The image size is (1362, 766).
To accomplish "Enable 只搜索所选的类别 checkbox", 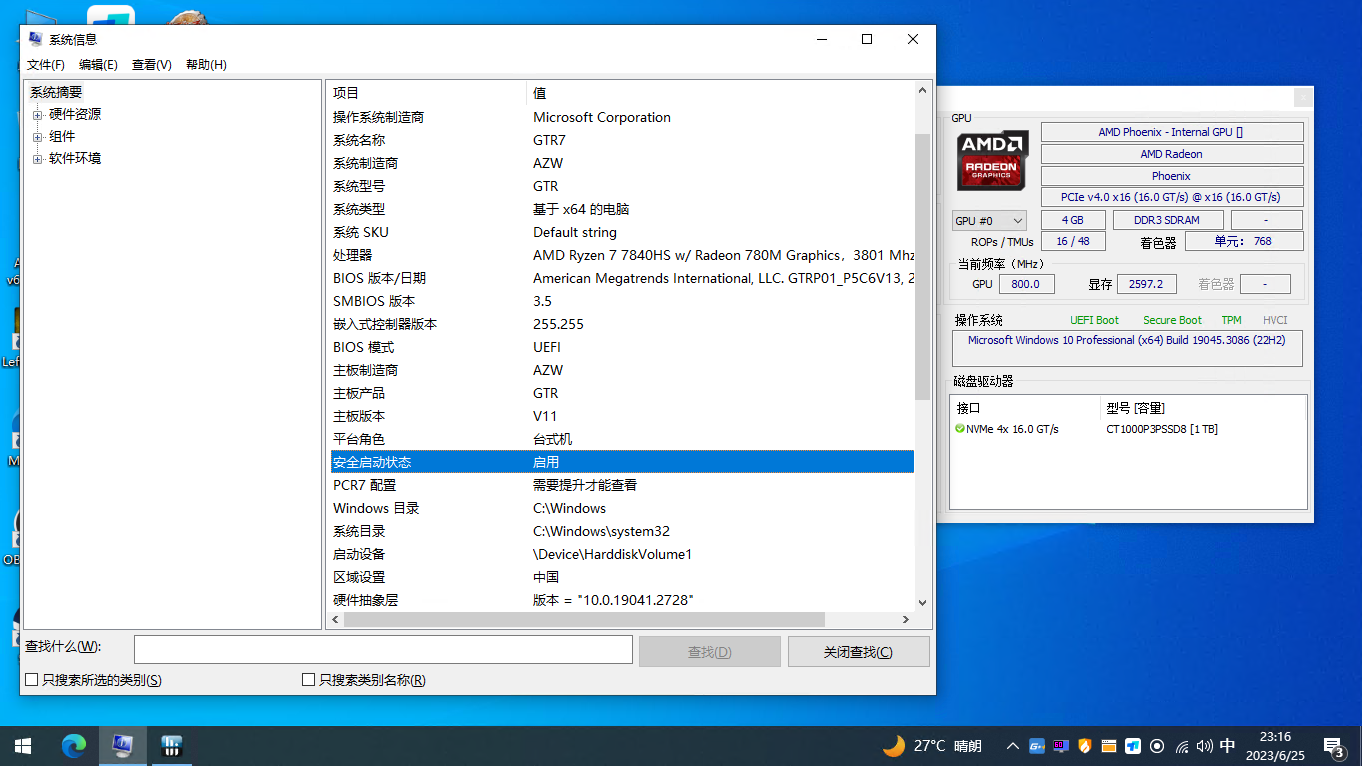I will click(32, 680).
